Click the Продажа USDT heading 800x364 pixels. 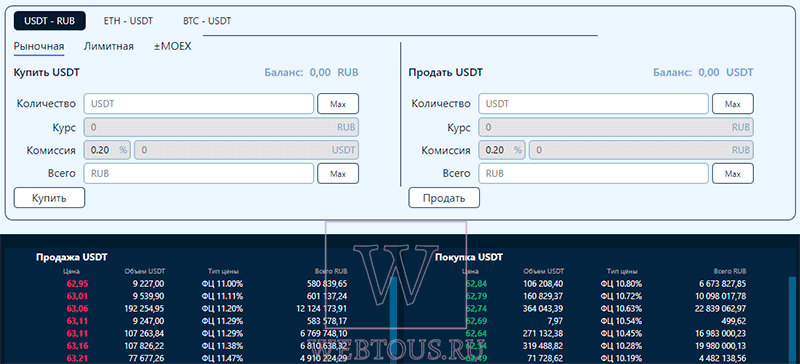tap(71, 257)
